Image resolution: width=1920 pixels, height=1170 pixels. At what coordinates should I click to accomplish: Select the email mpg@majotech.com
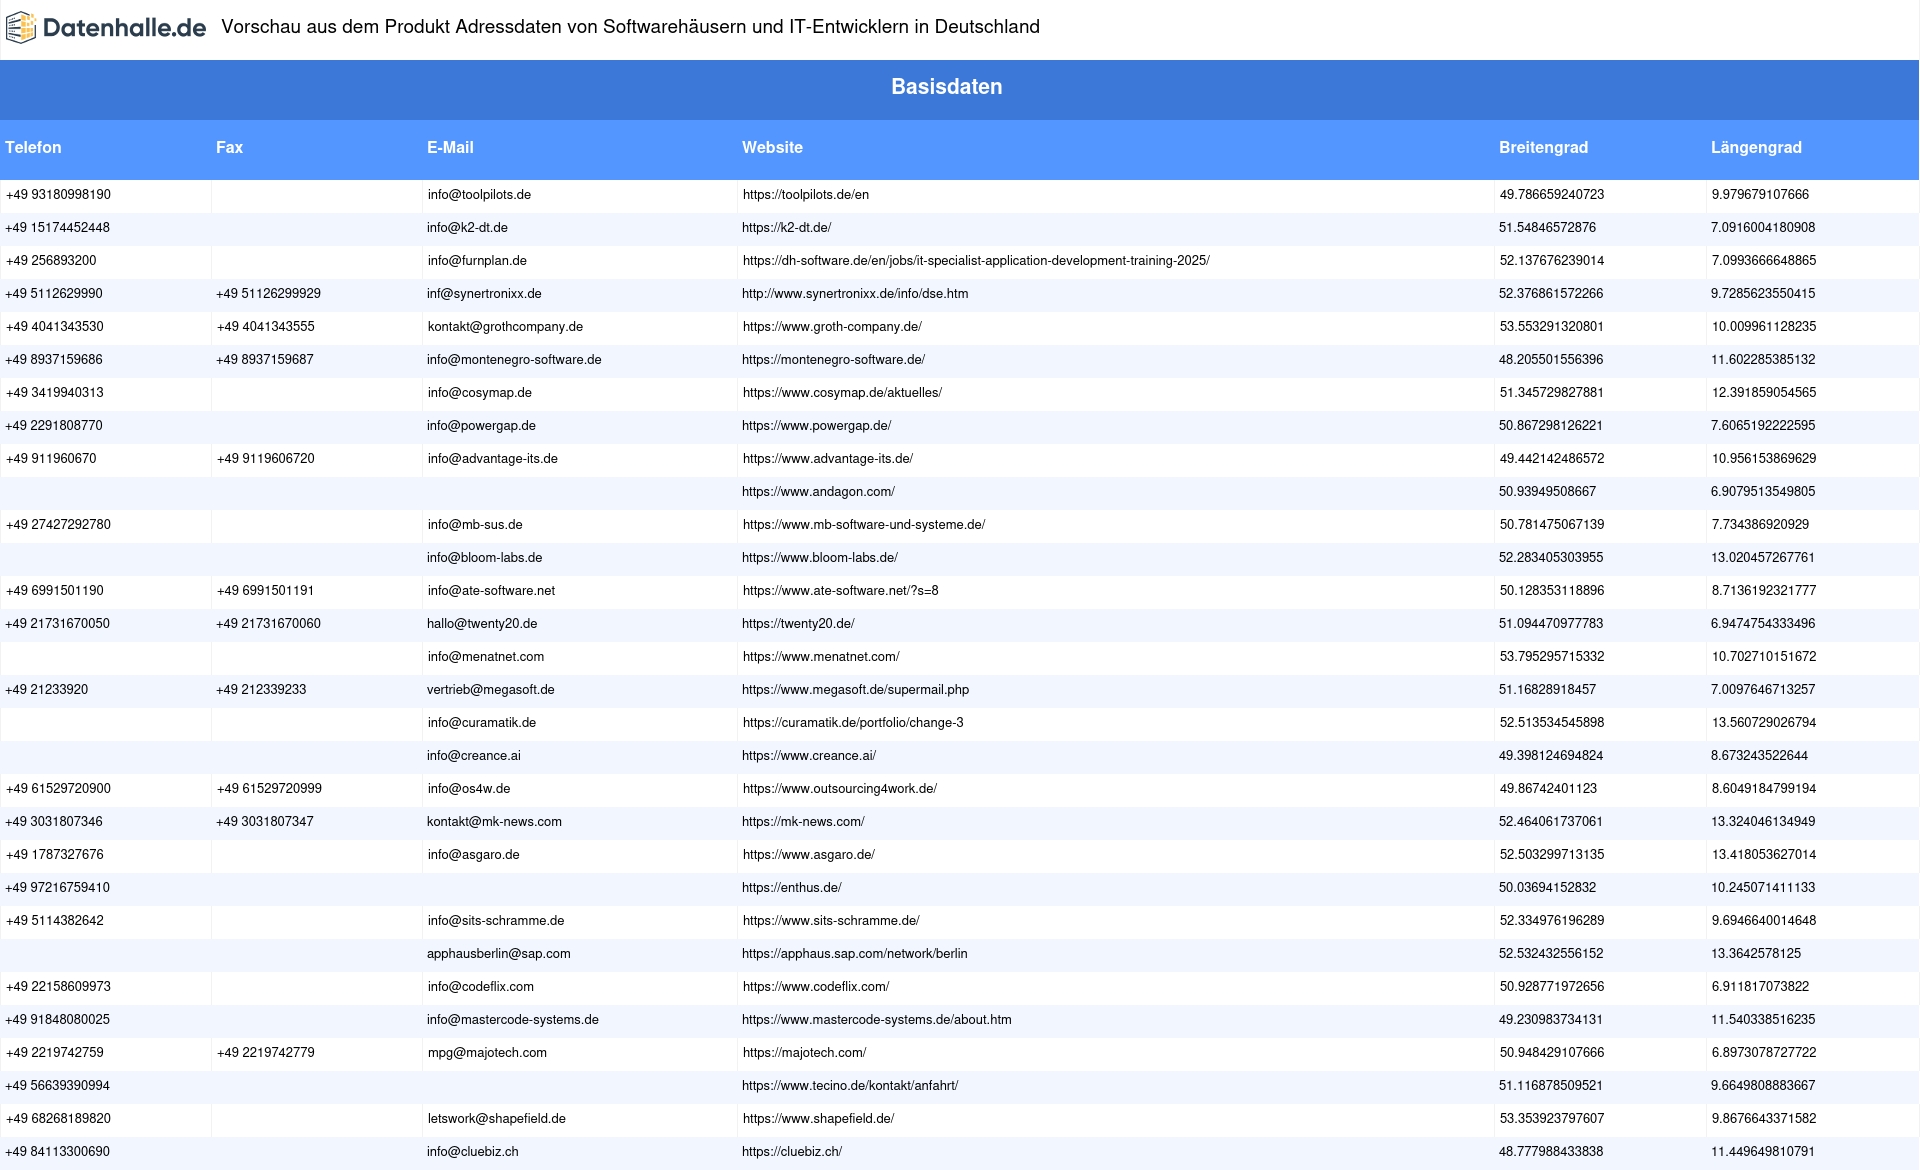(487, 1053)
